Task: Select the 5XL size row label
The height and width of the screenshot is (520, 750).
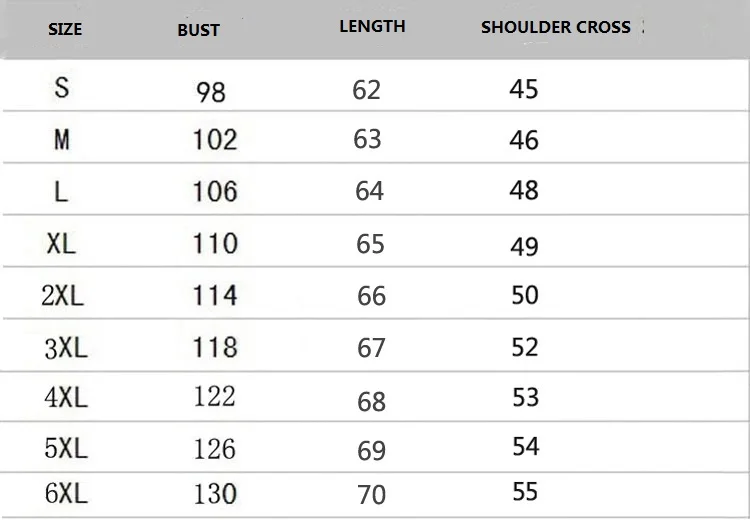Action: (66, 449)
